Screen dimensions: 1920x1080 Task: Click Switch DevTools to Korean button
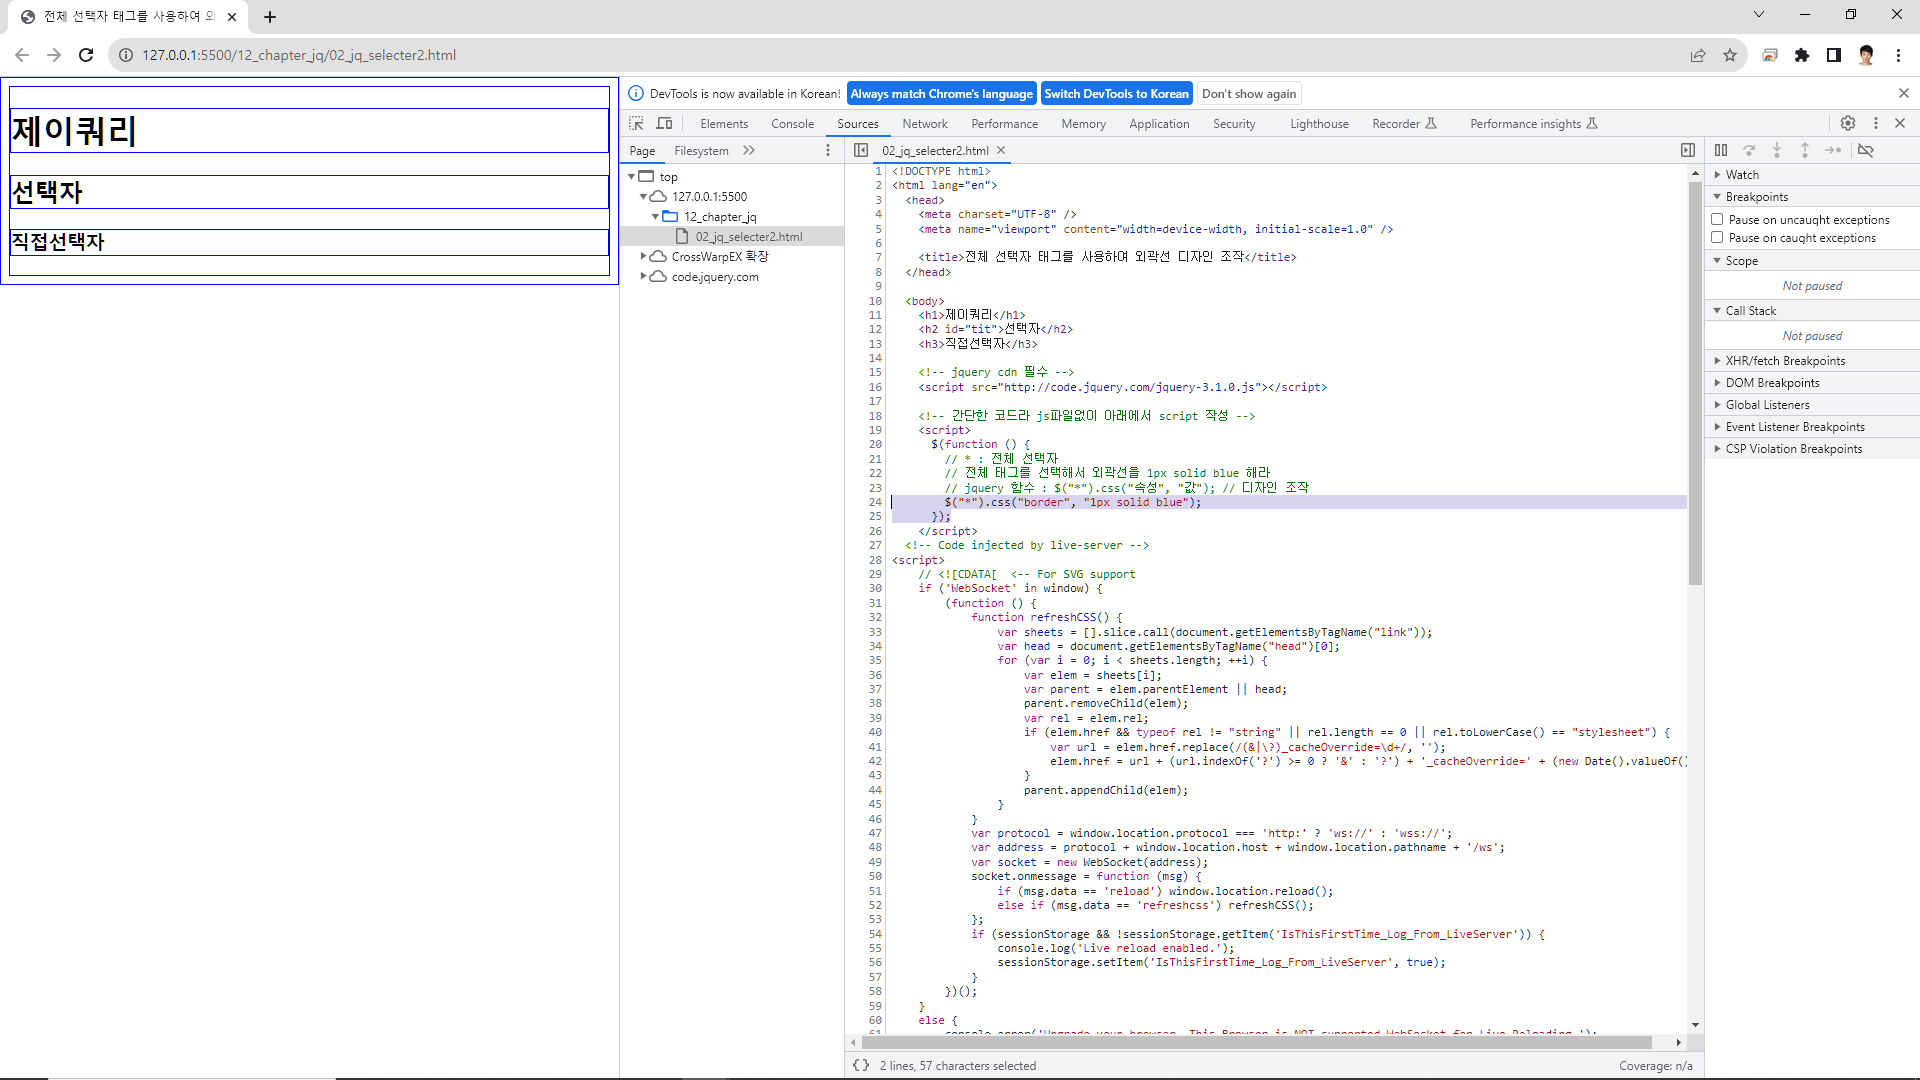point(1116,93)
